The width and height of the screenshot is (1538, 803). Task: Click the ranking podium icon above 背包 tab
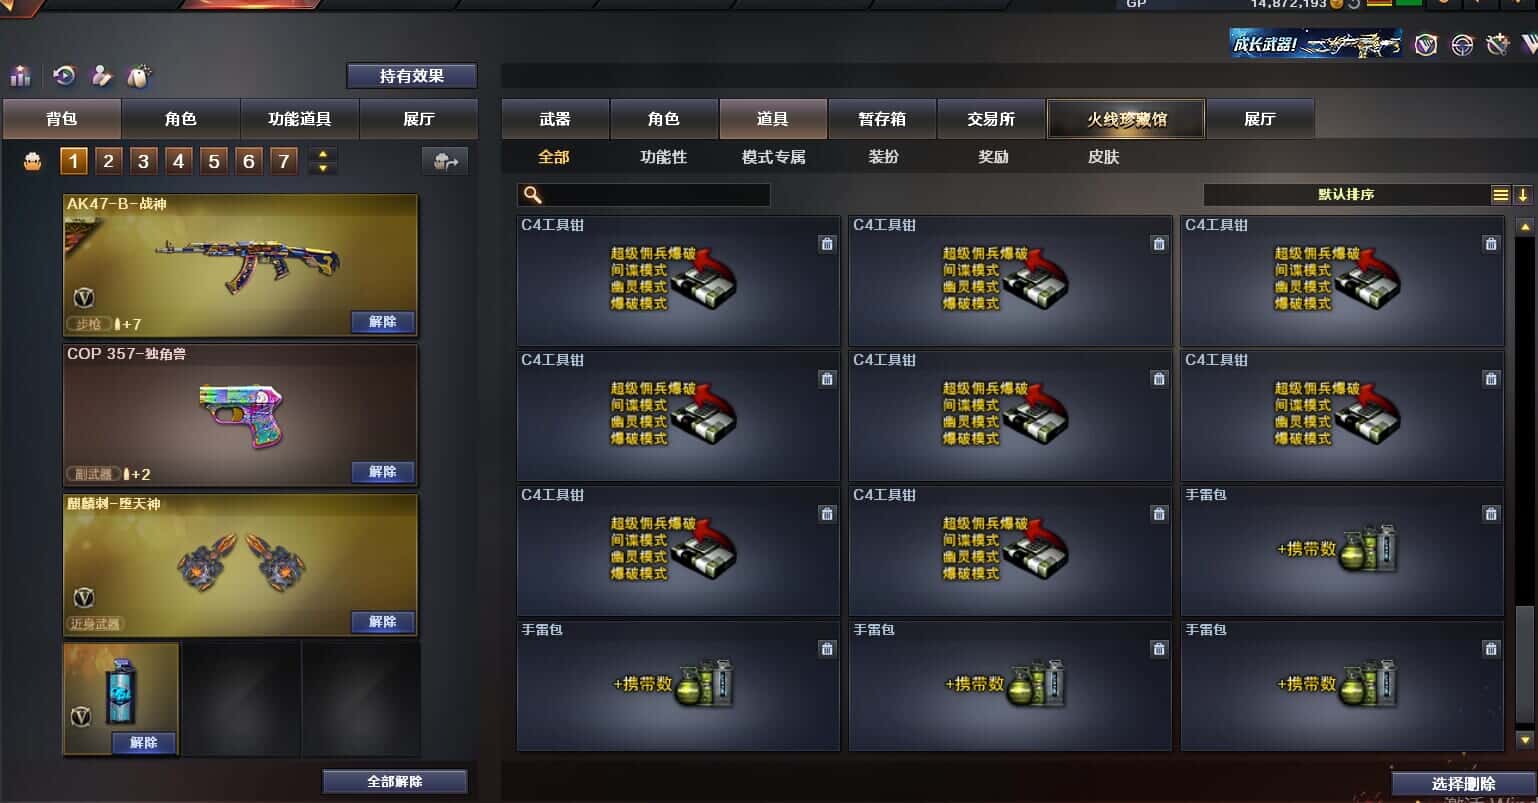21,76
